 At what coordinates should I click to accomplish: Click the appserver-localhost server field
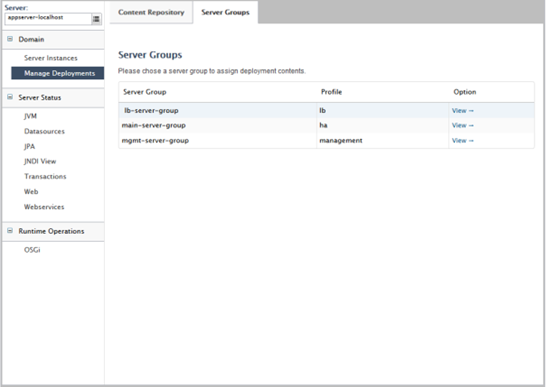(48, 19)
